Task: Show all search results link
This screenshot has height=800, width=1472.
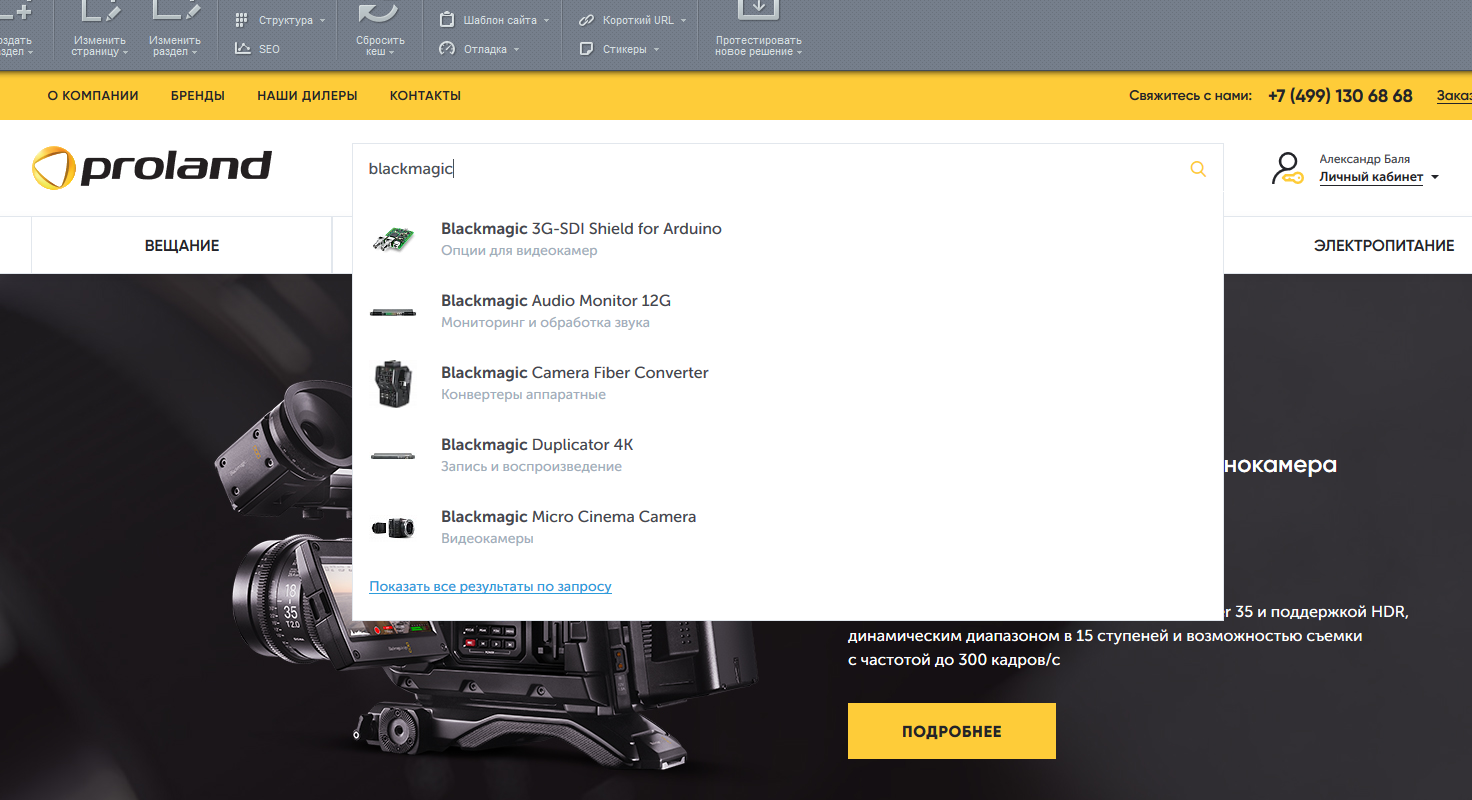Action: (490, 586)
